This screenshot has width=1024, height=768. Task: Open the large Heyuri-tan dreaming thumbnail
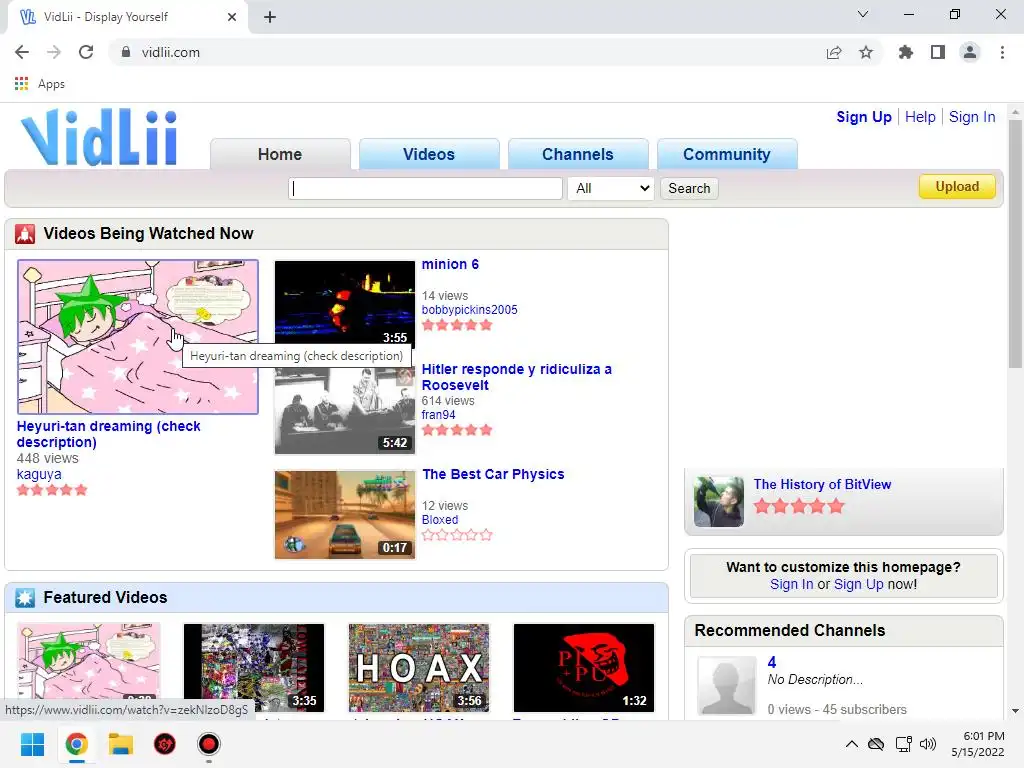(138, 337)
